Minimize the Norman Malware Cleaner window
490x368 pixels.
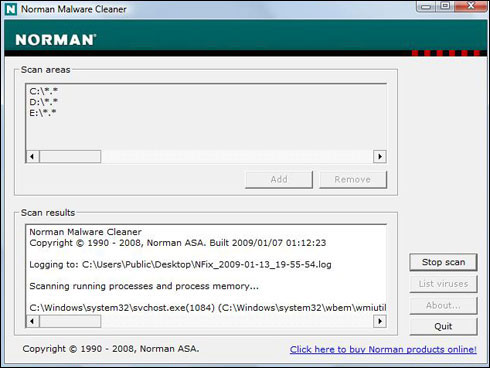(x=426, y=6)
